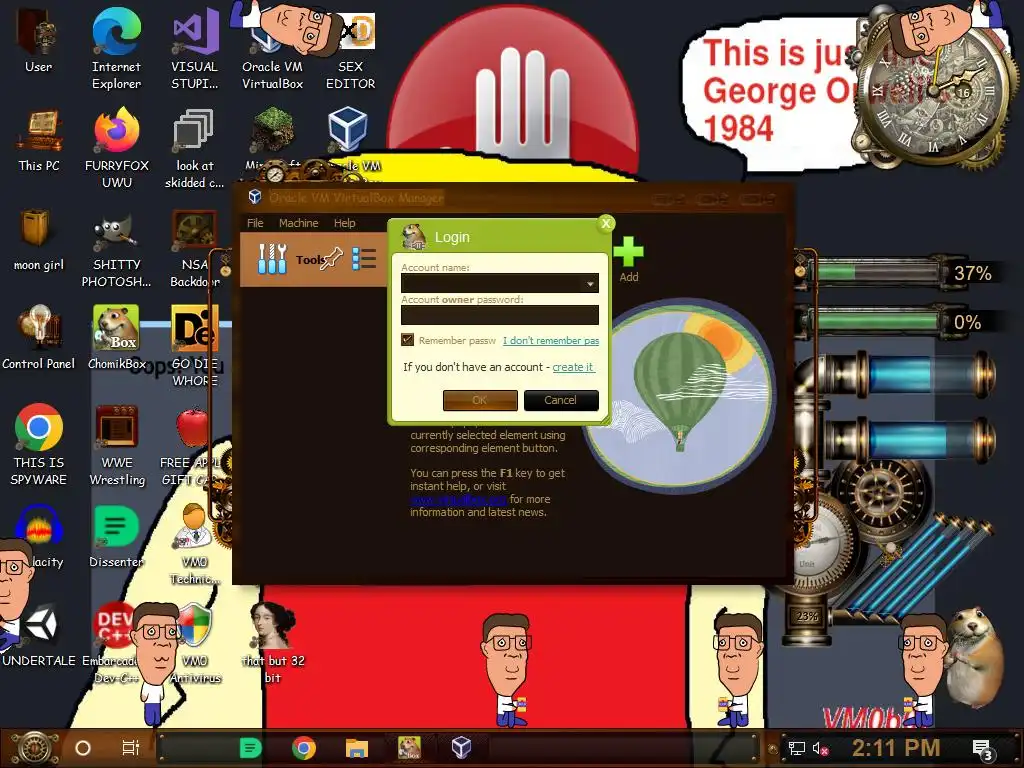1024x768 pixels.
Task: Toggle the Remember password checkbox
Action: tap(408, 340)
